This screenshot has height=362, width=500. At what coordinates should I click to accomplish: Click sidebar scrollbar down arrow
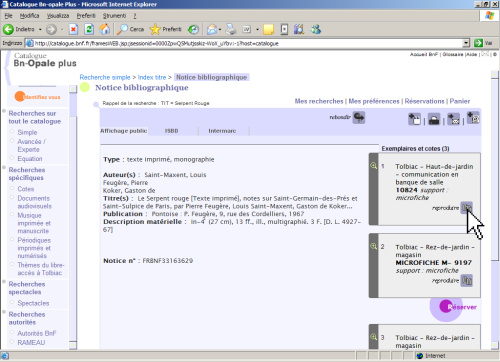73,345
